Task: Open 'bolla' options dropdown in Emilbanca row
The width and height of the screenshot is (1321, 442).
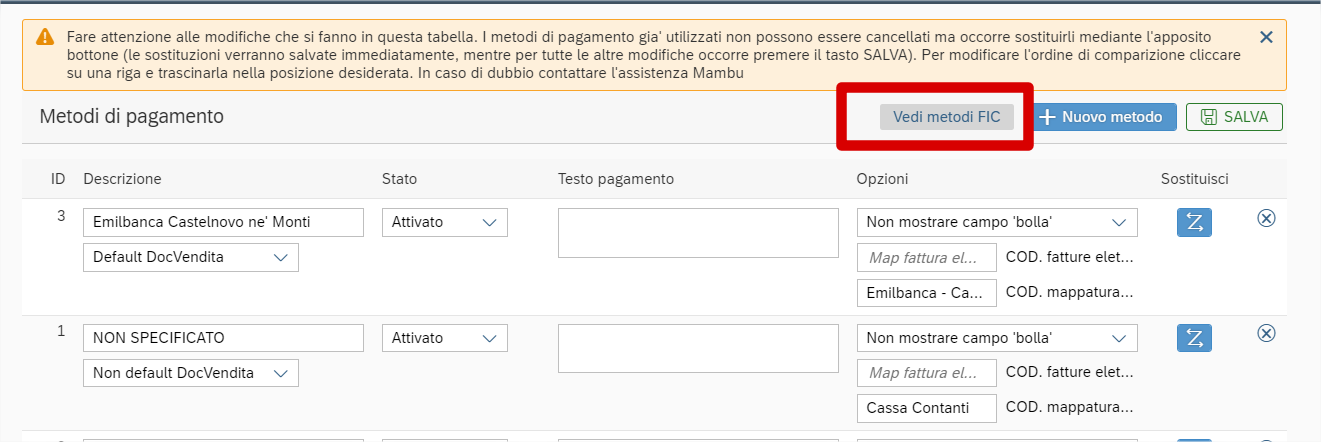Action: pyautogui.click(x=997, y=222)
